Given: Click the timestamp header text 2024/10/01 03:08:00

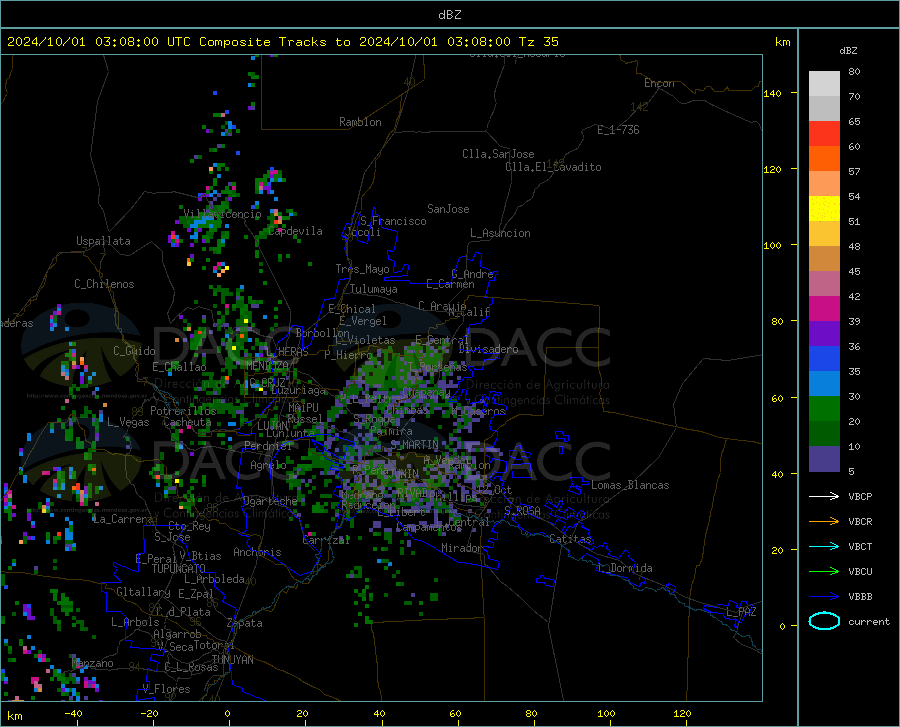Looking at the screenshot, I should [83, 42].
